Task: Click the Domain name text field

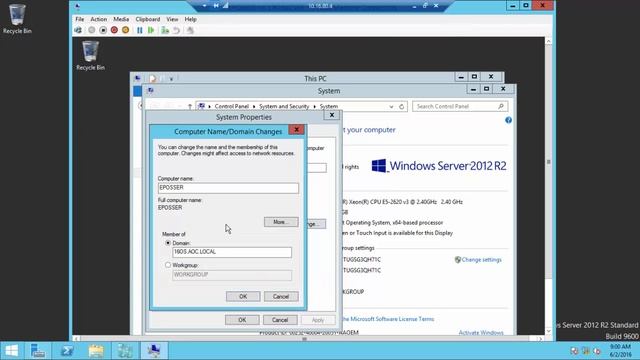Action: tap(232, 252)
